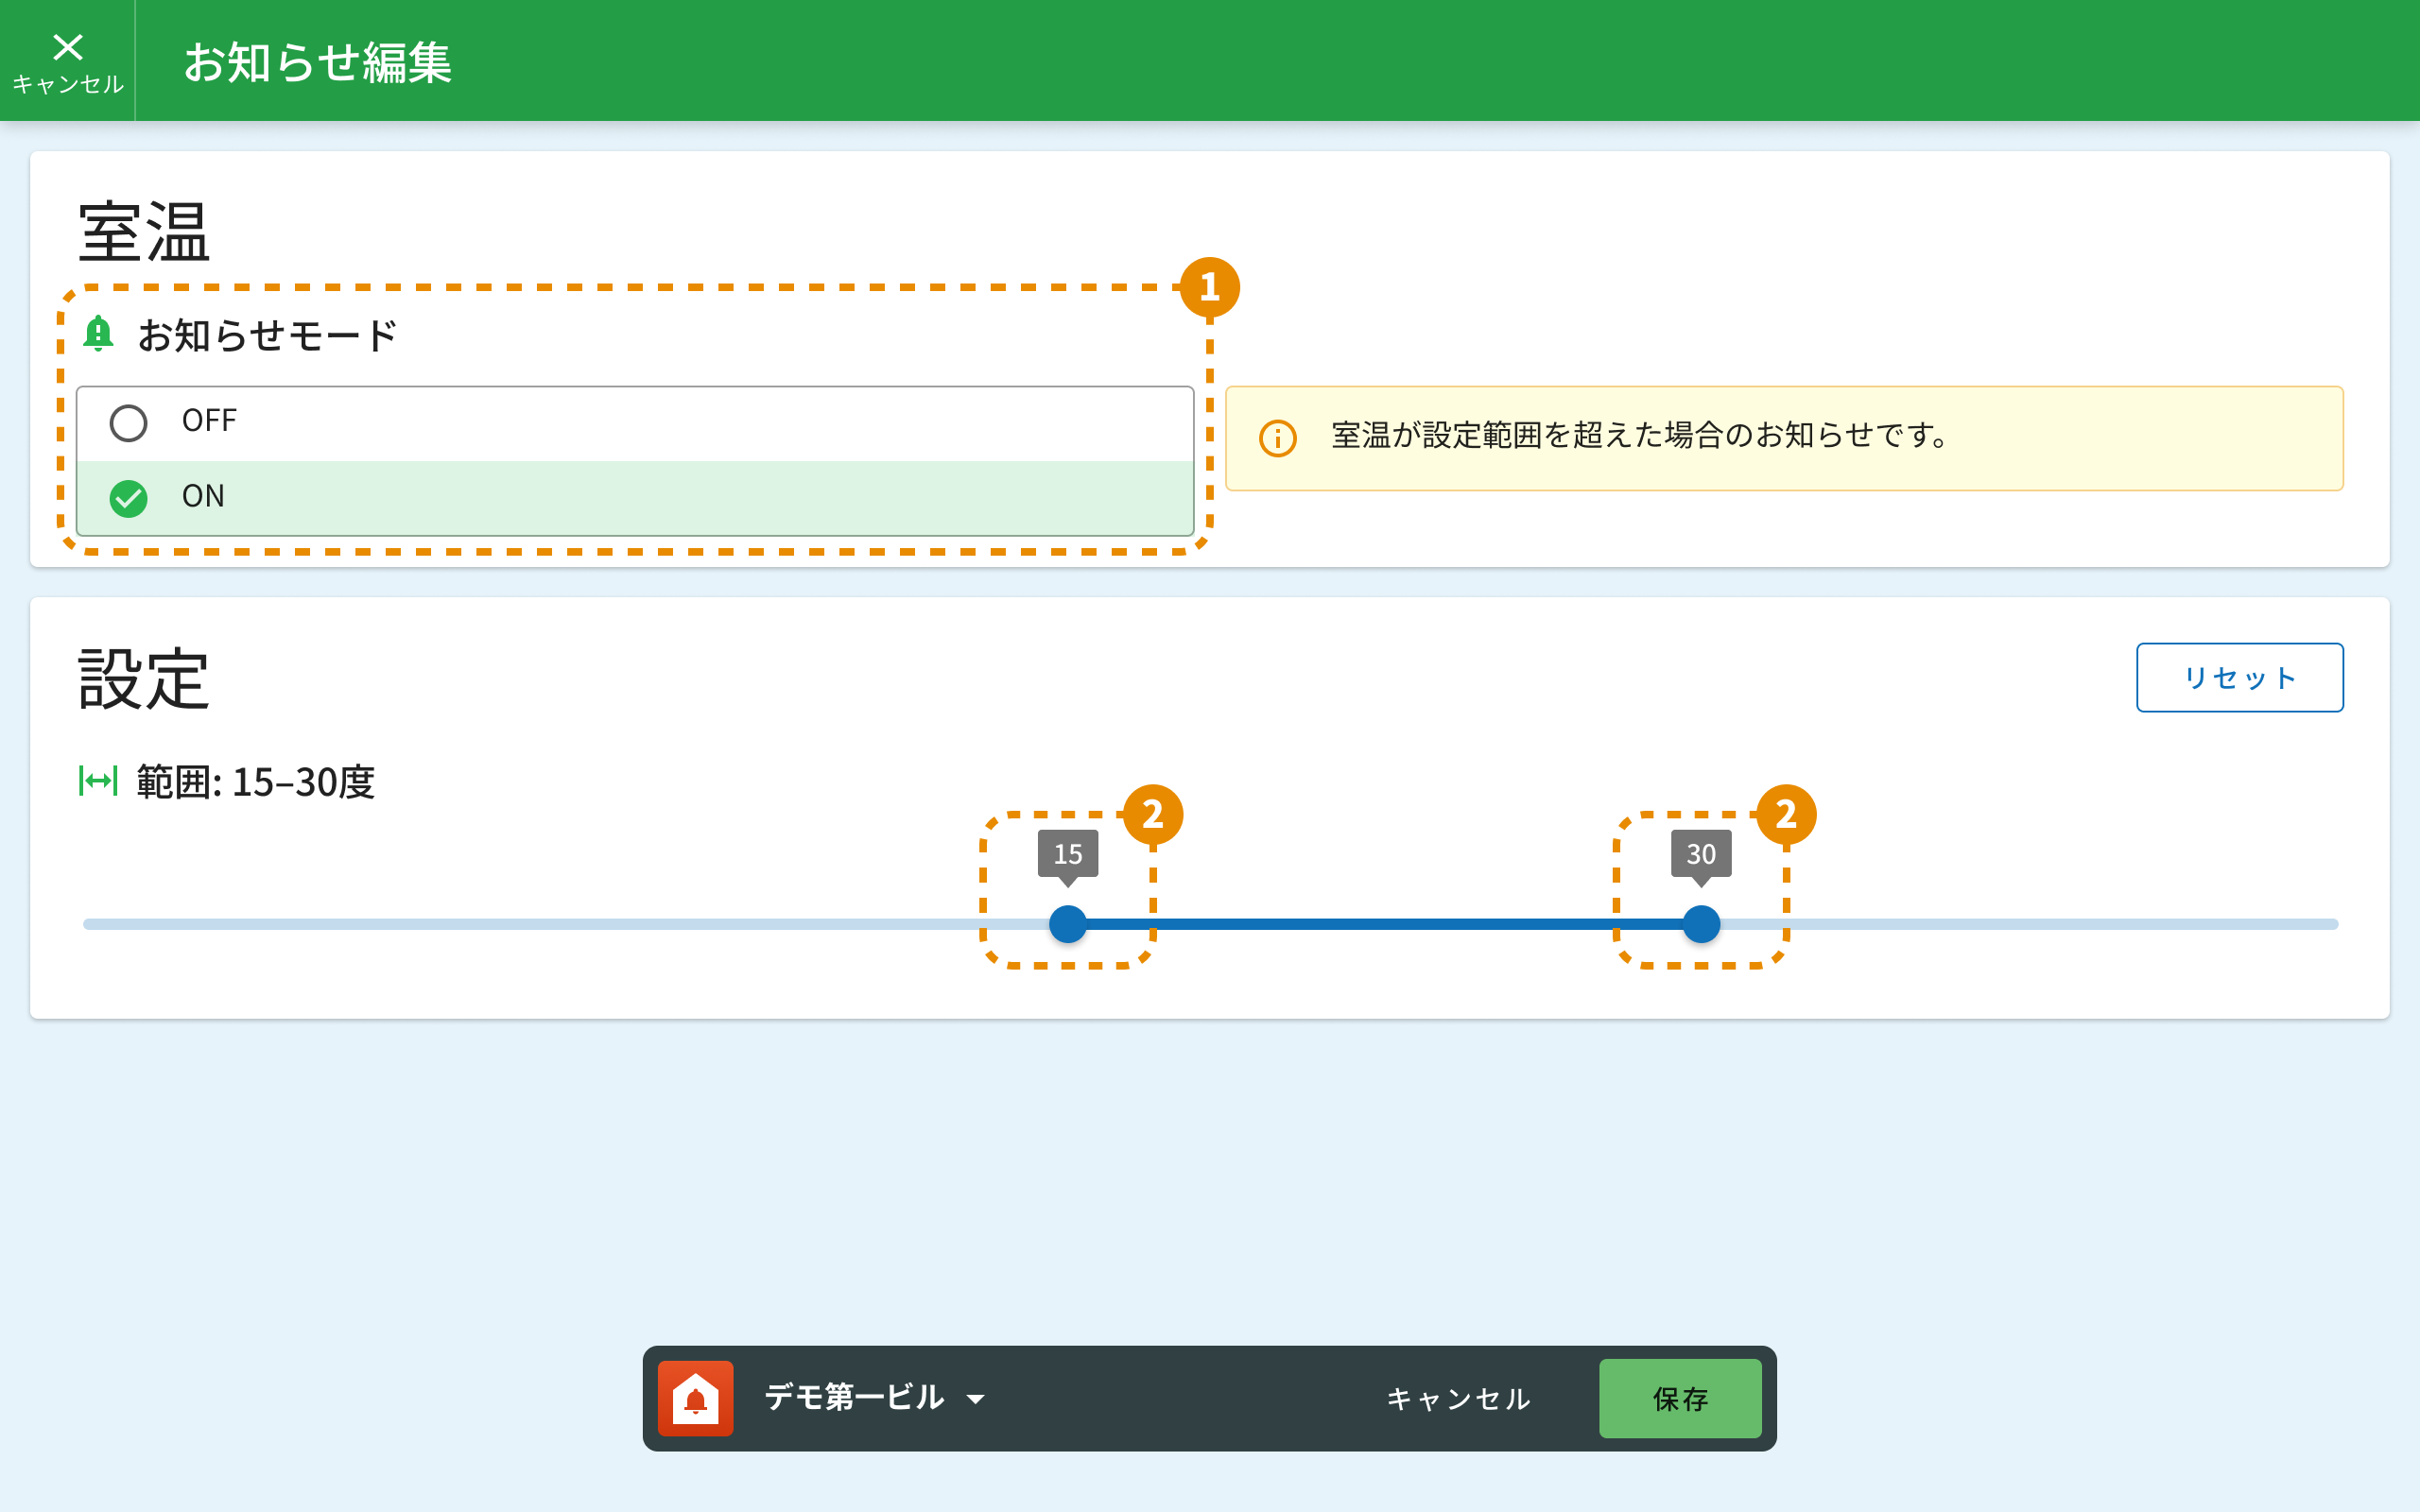
Task: Click the red house alarm app icon
Action: click(695, 1398)
